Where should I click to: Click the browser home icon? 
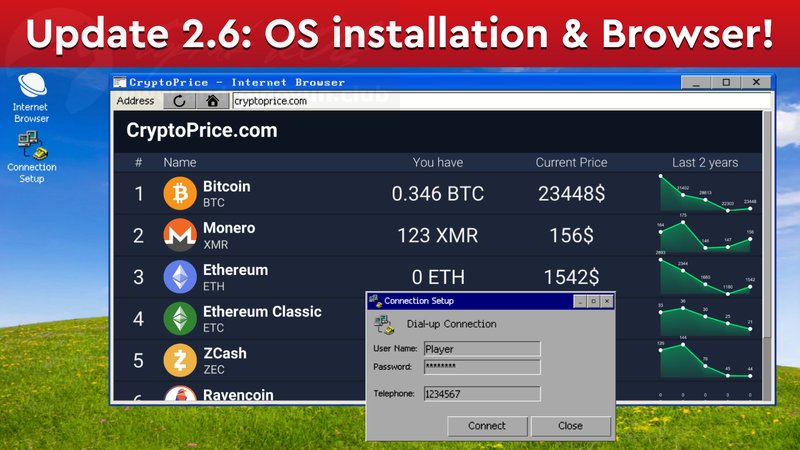point(211,101)
